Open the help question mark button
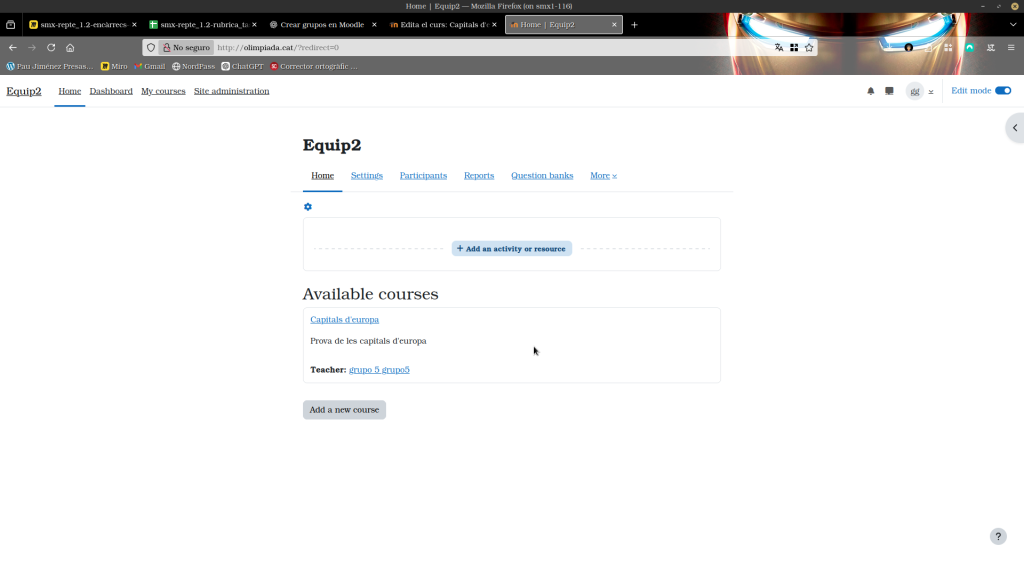This screenshot has width=1024, height=562. [998, 537]
